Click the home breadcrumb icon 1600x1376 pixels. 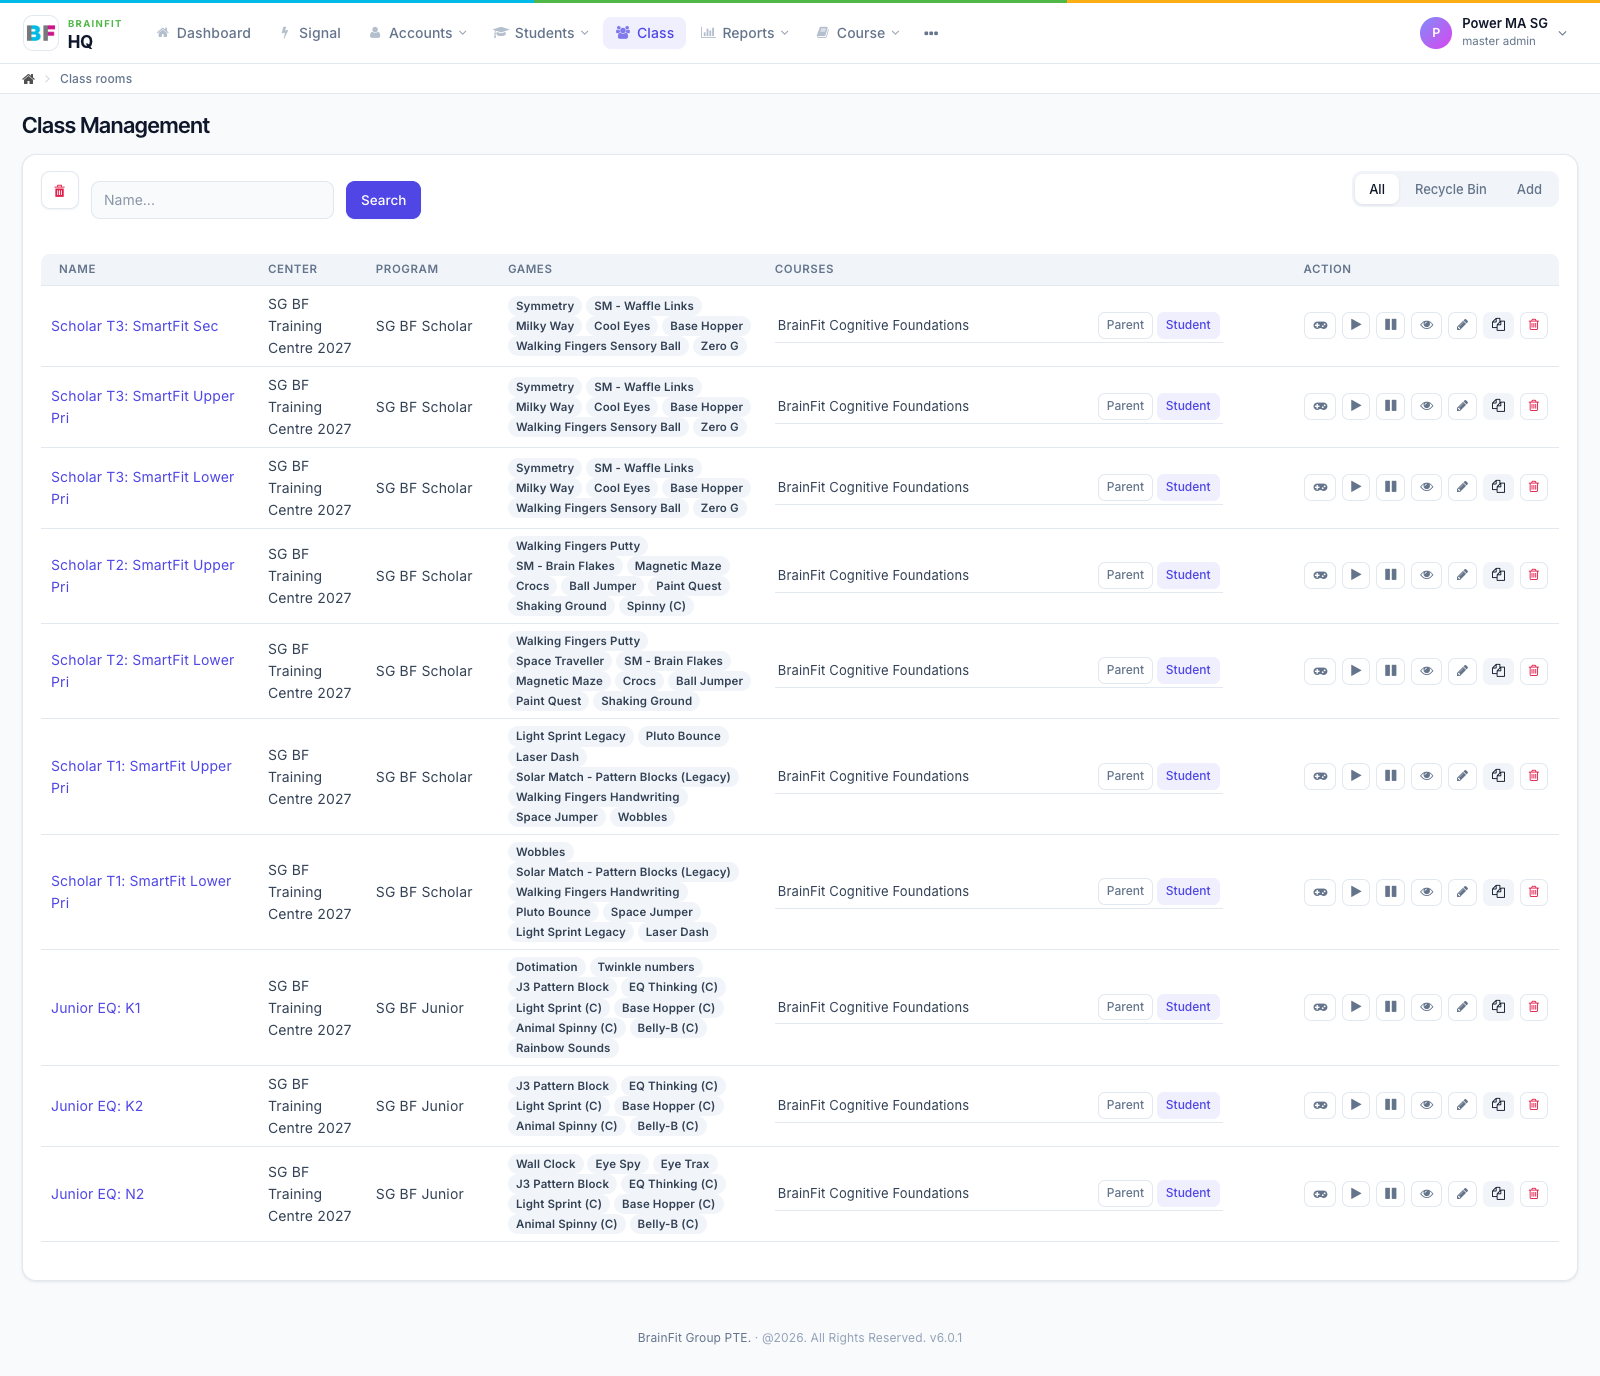(29, 79)
